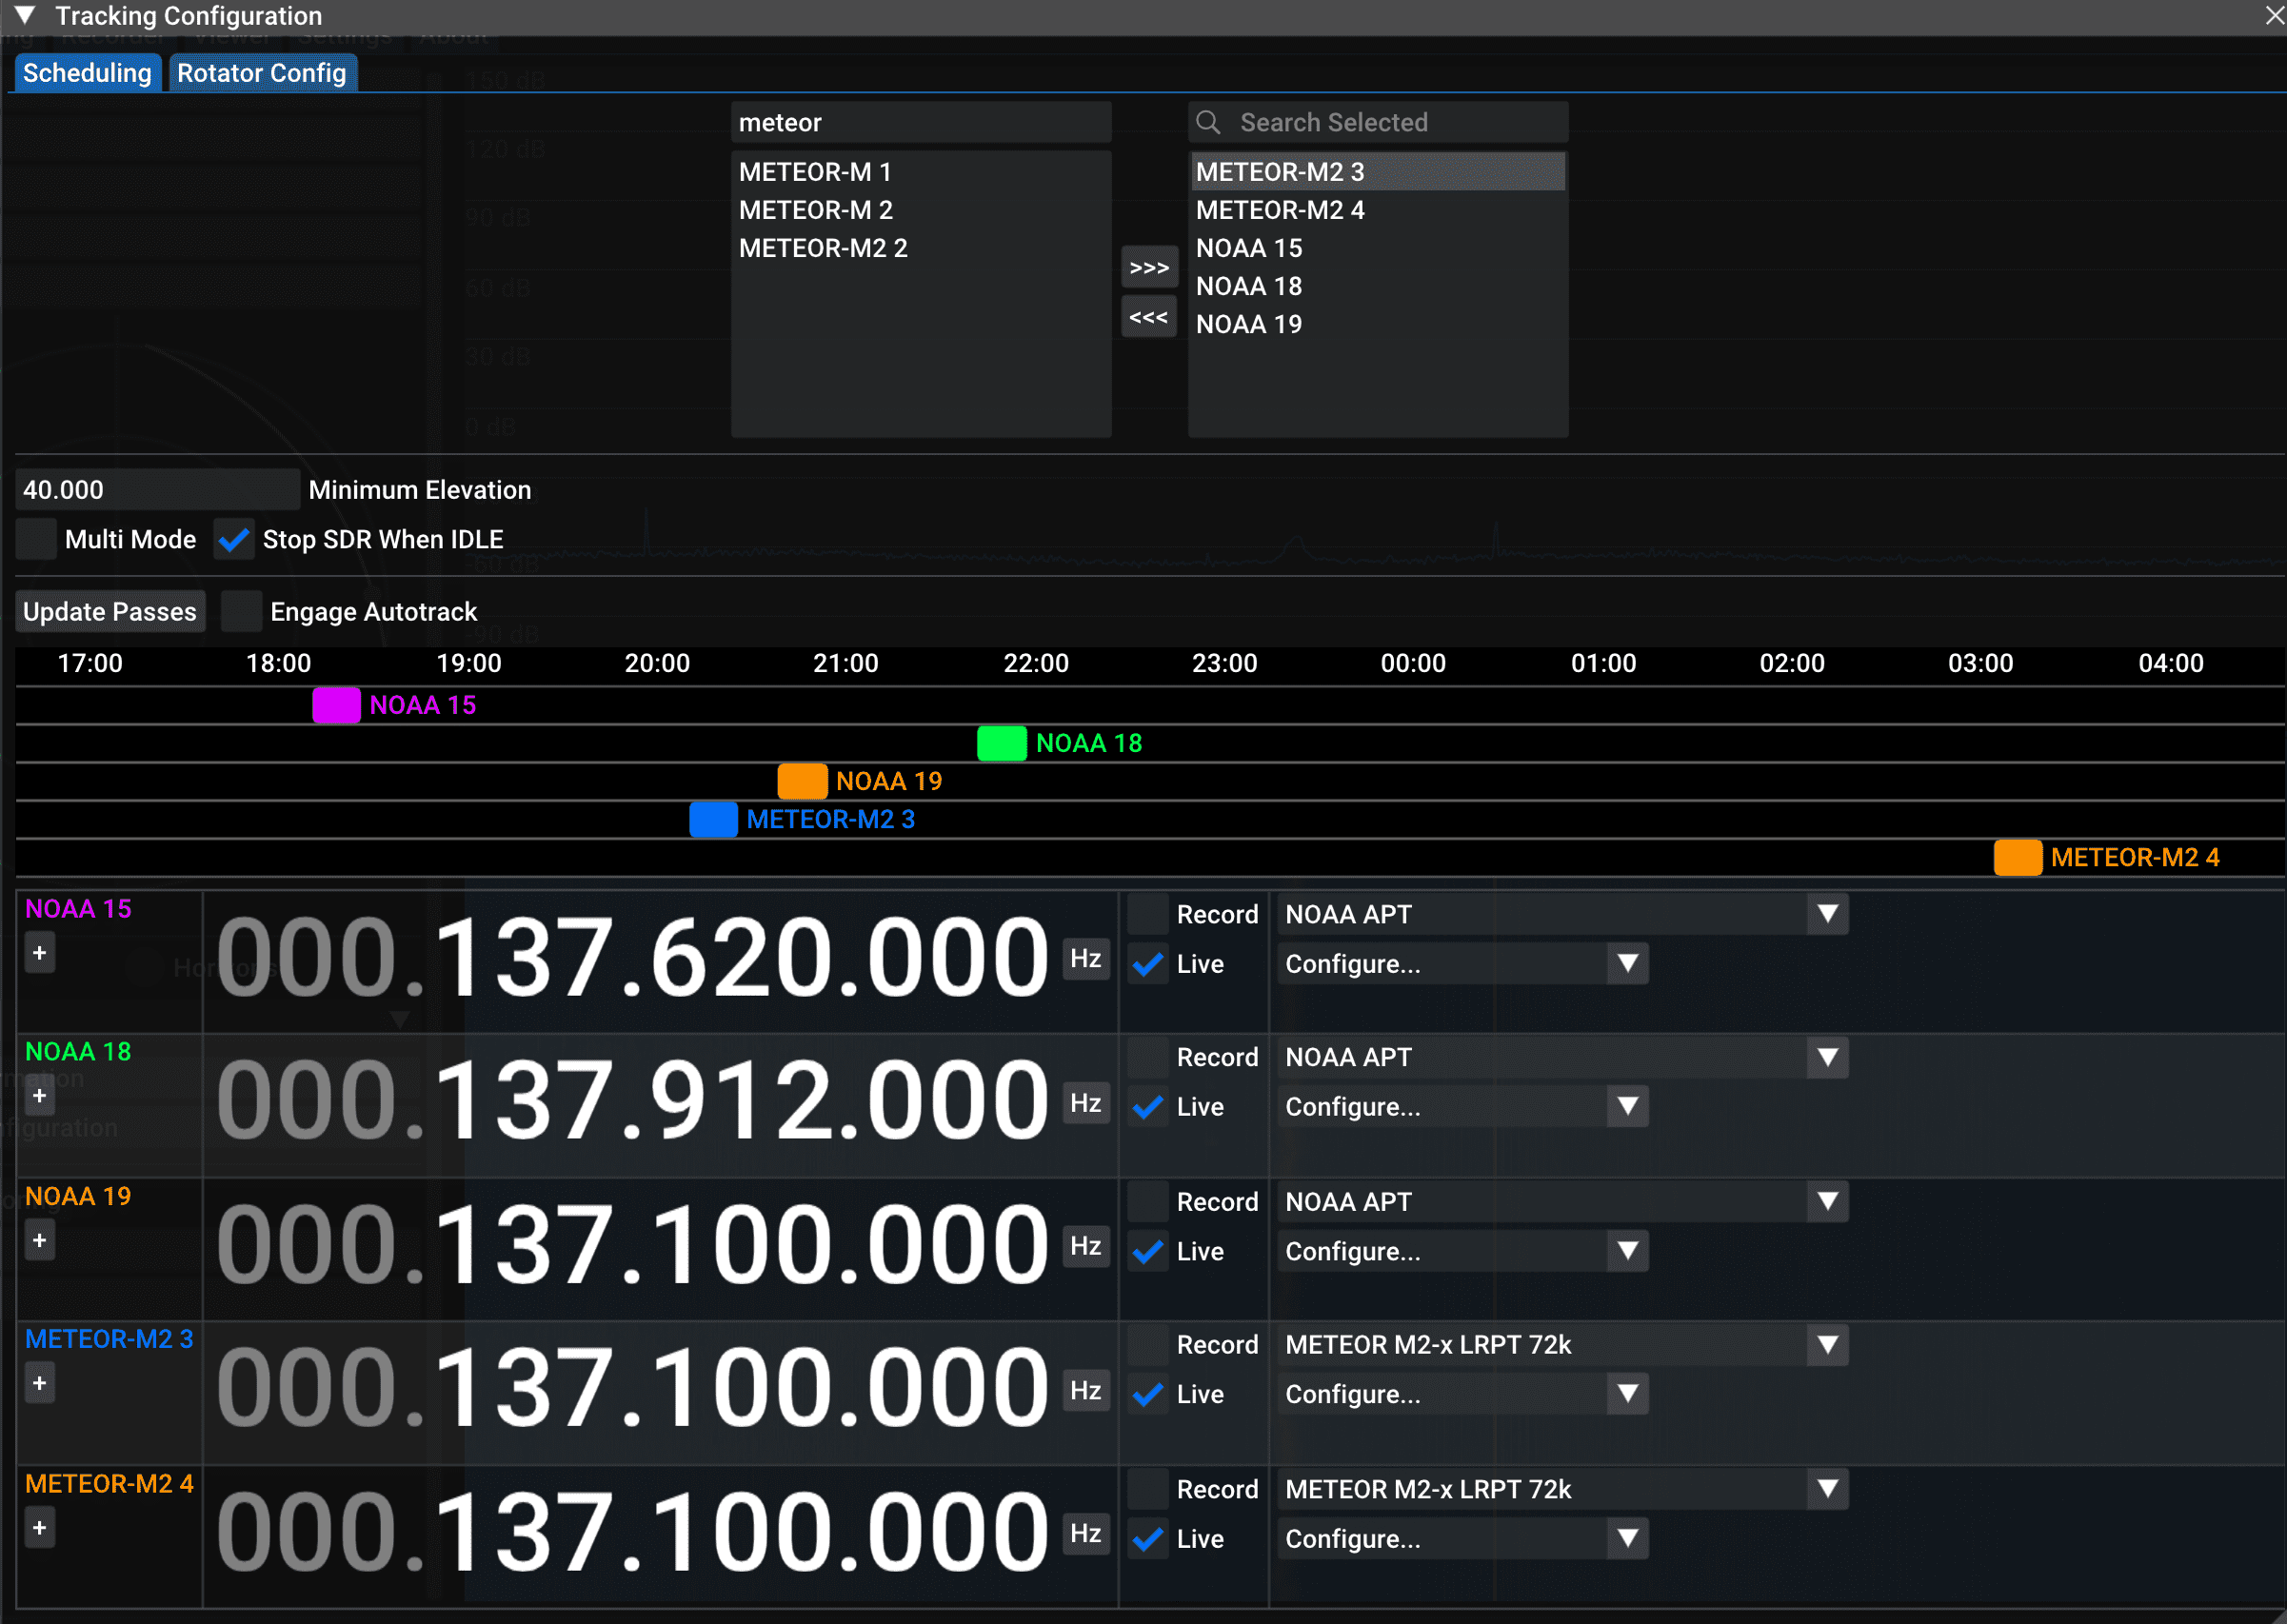Open Configure dropdown for NOAA 18

click(x=1462, y=1108)
